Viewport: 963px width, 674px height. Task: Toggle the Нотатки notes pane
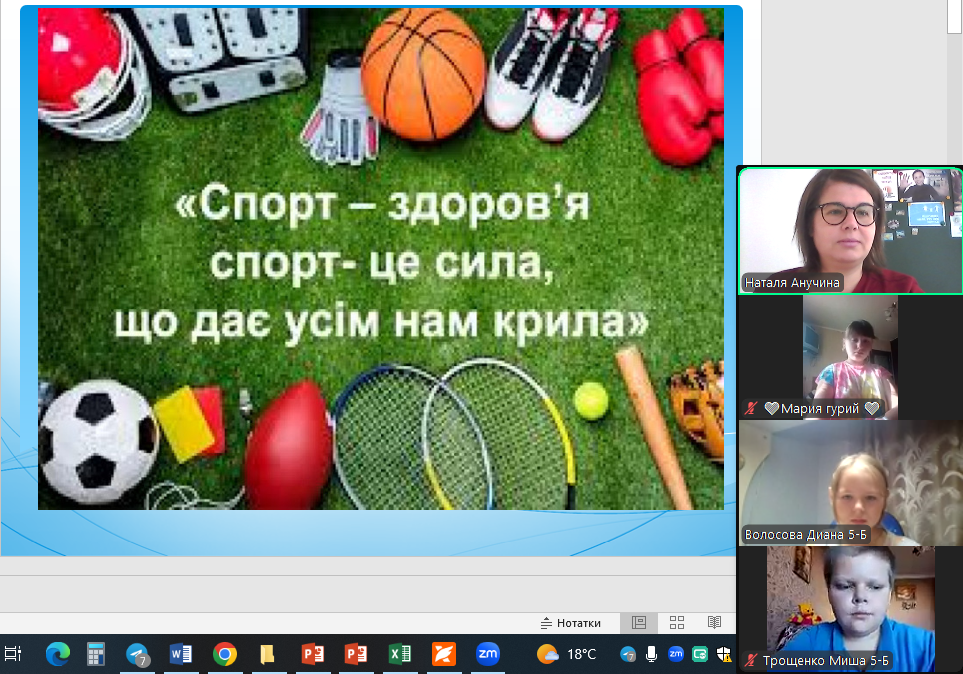click(x=571, y=623)
